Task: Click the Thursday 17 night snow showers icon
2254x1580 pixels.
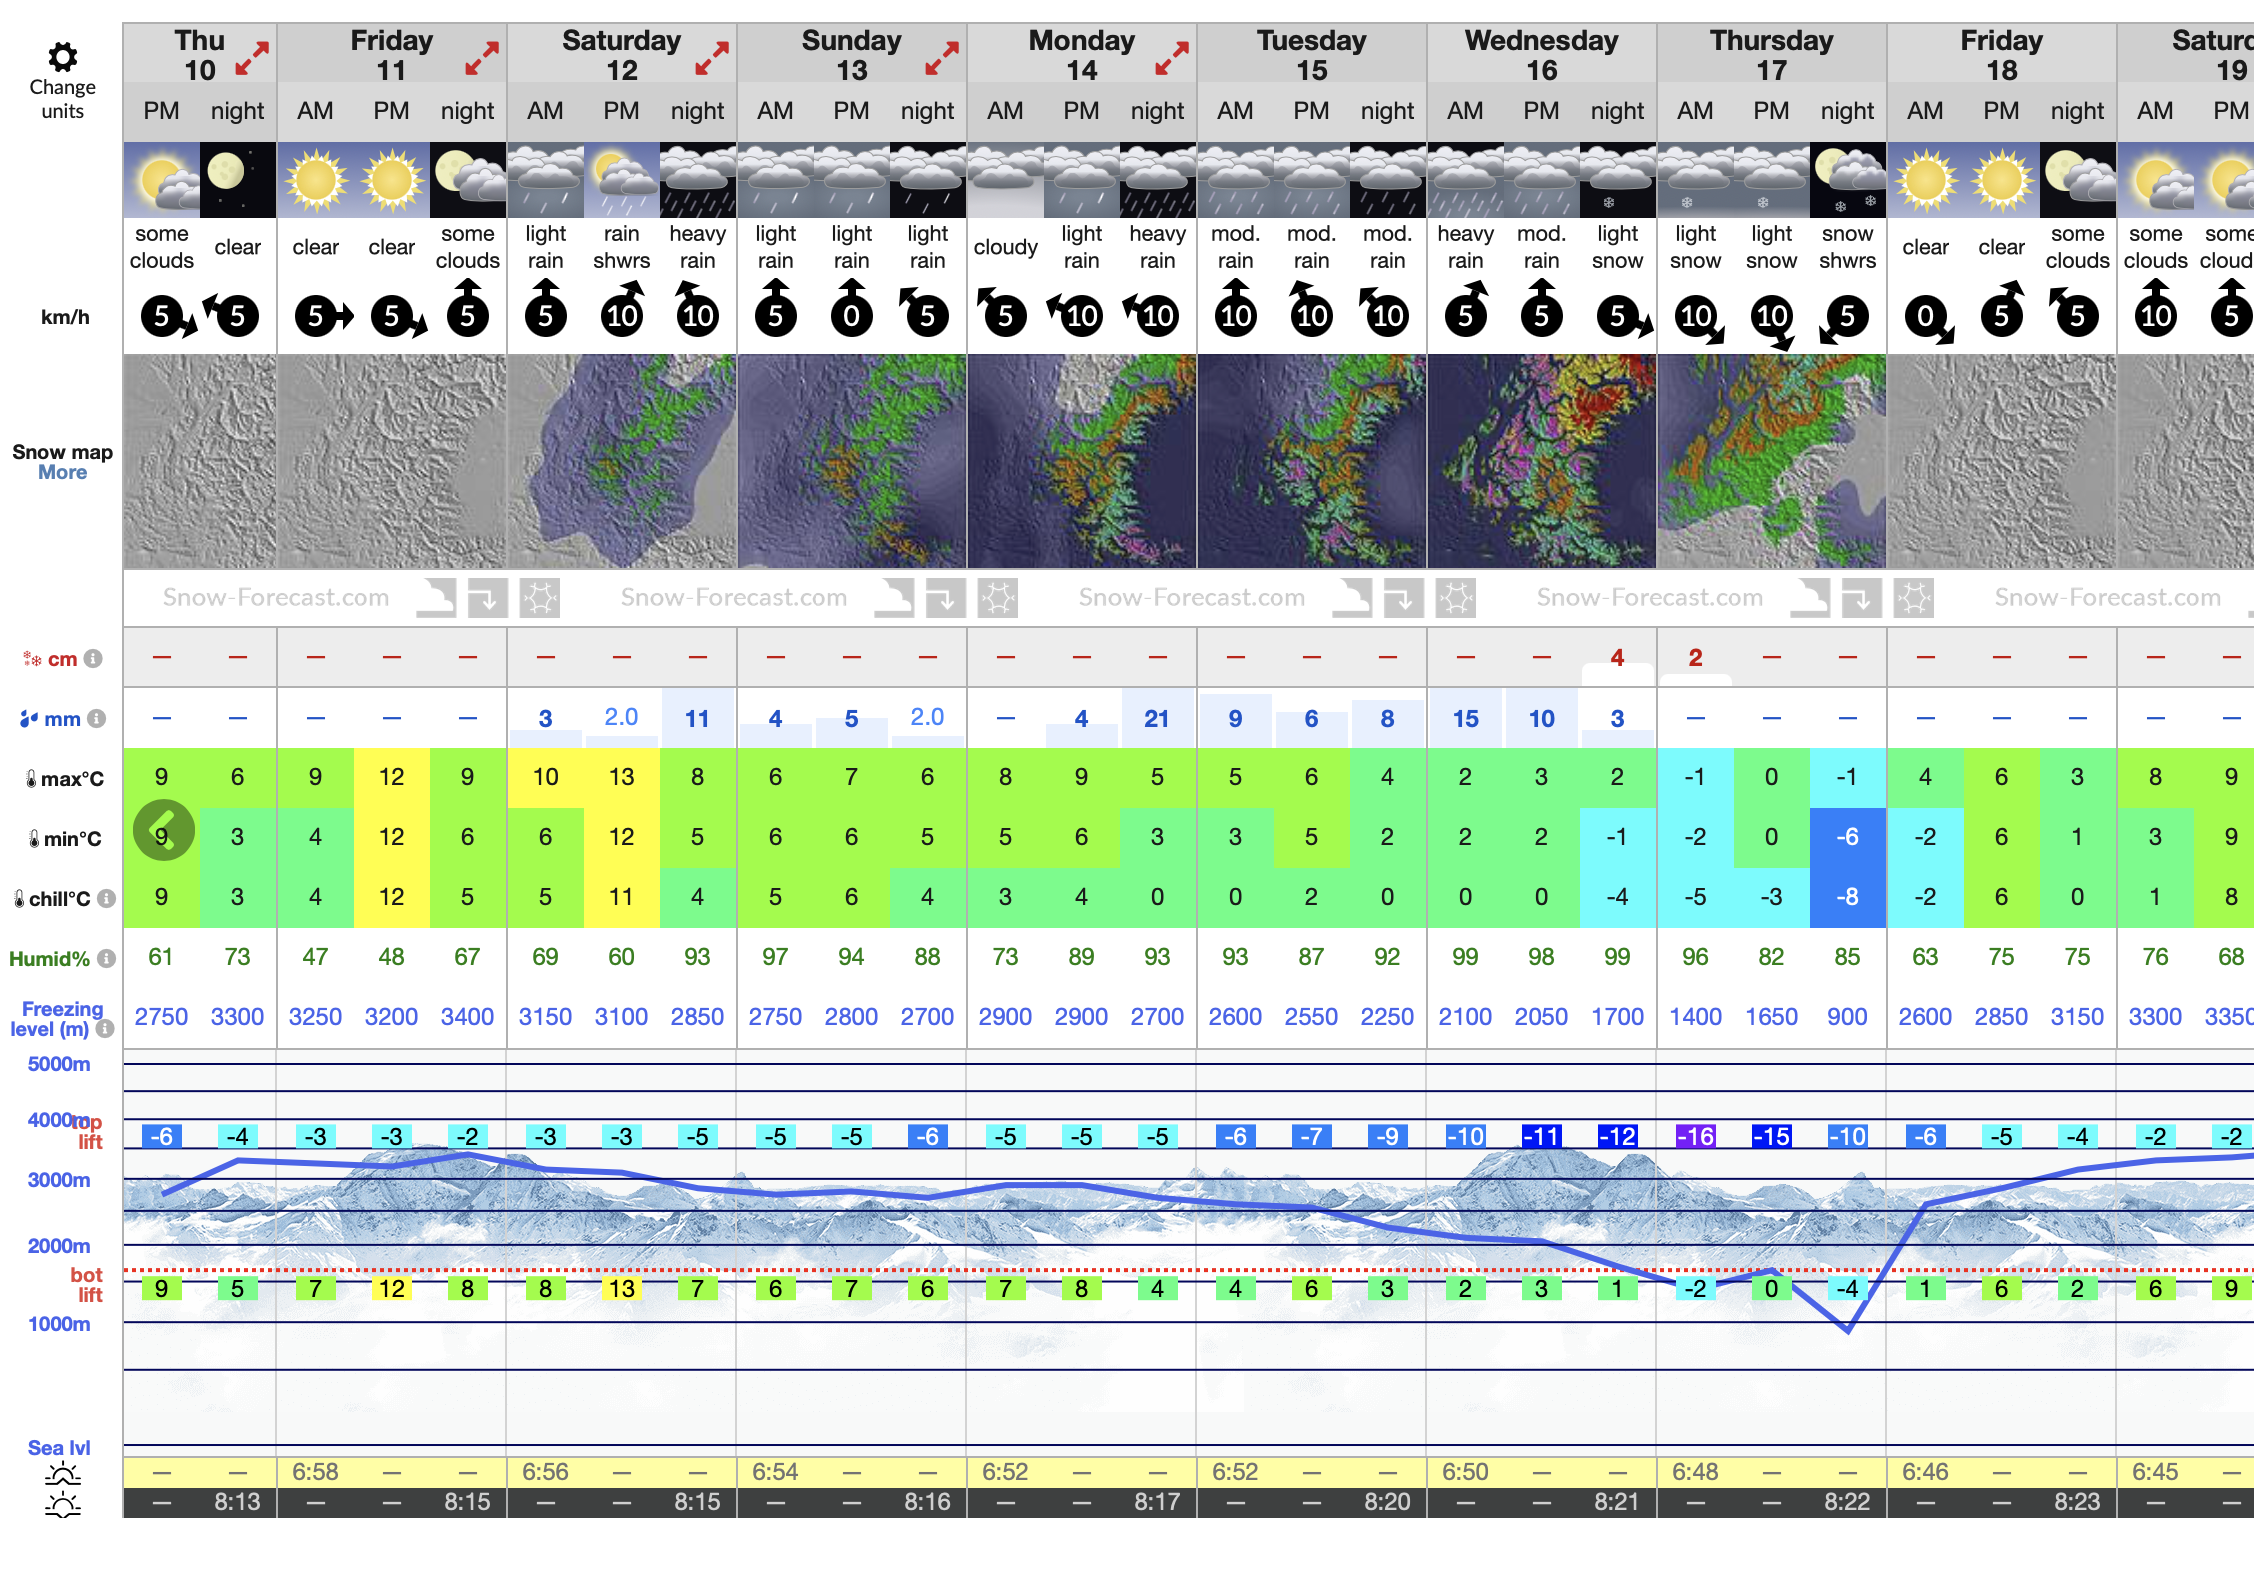Action: [x=1847, y=180]
